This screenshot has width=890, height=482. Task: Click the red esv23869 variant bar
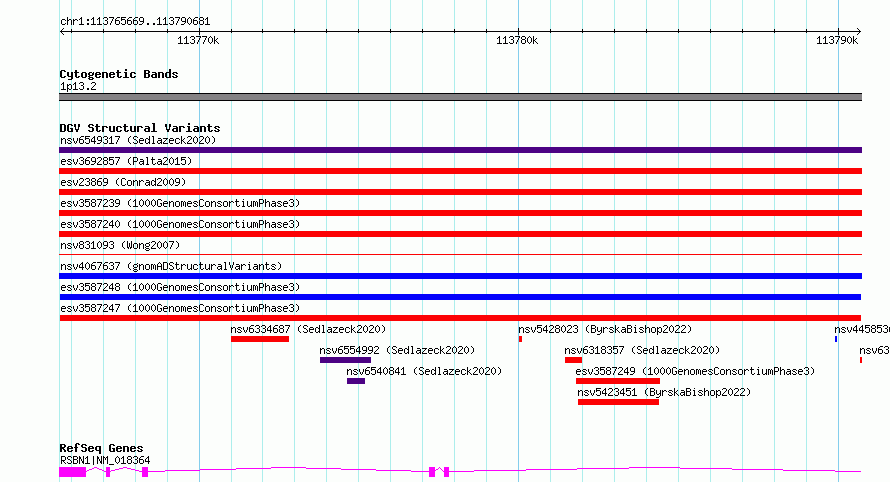click(460, 192)
